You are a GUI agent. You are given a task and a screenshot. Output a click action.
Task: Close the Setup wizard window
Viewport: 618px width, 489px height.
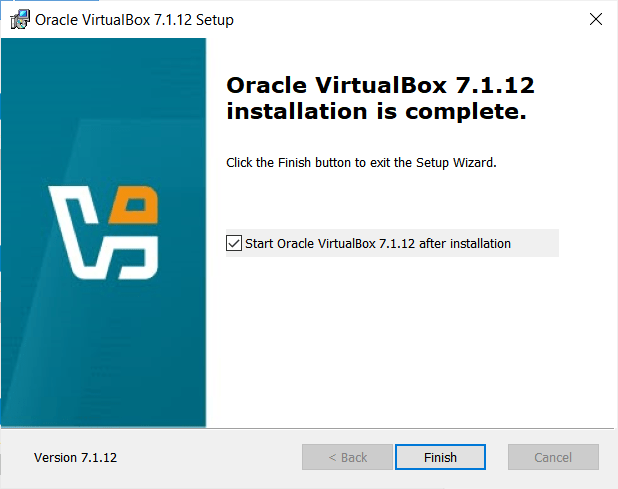pos(595,19)
